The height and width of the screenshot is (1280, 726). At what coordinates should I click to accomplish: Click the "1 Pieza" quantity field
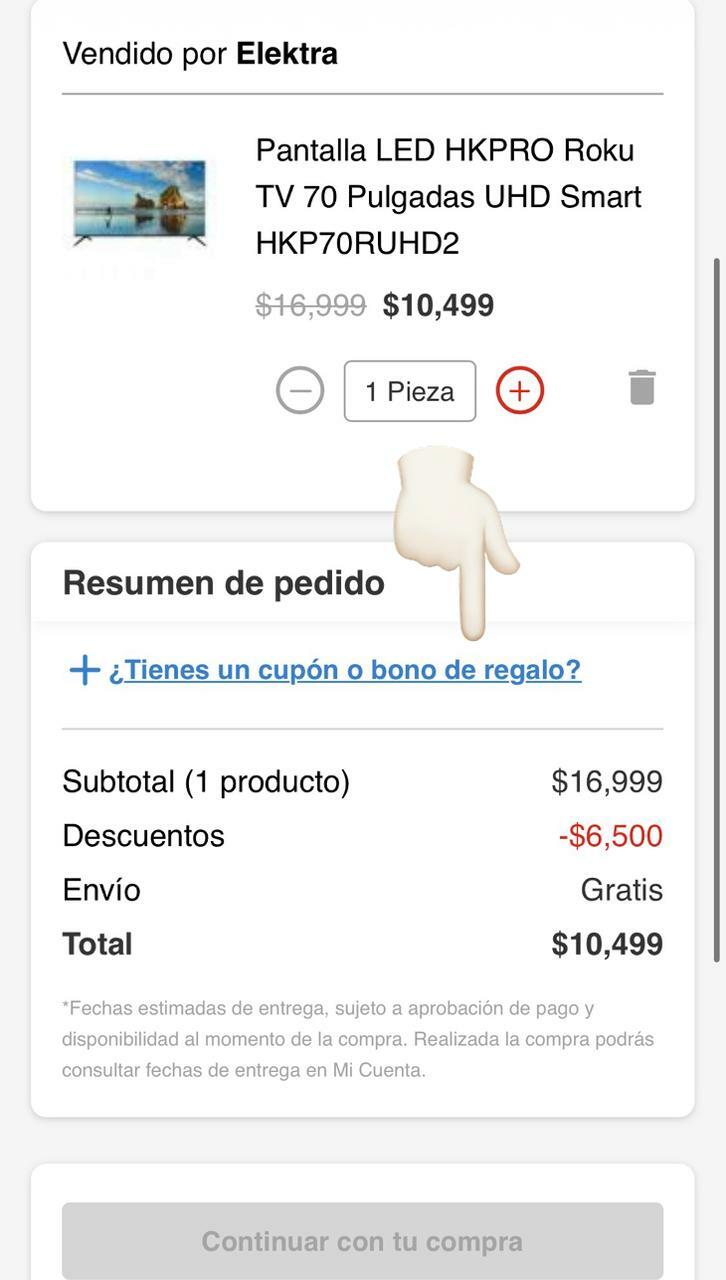point(410,391)
